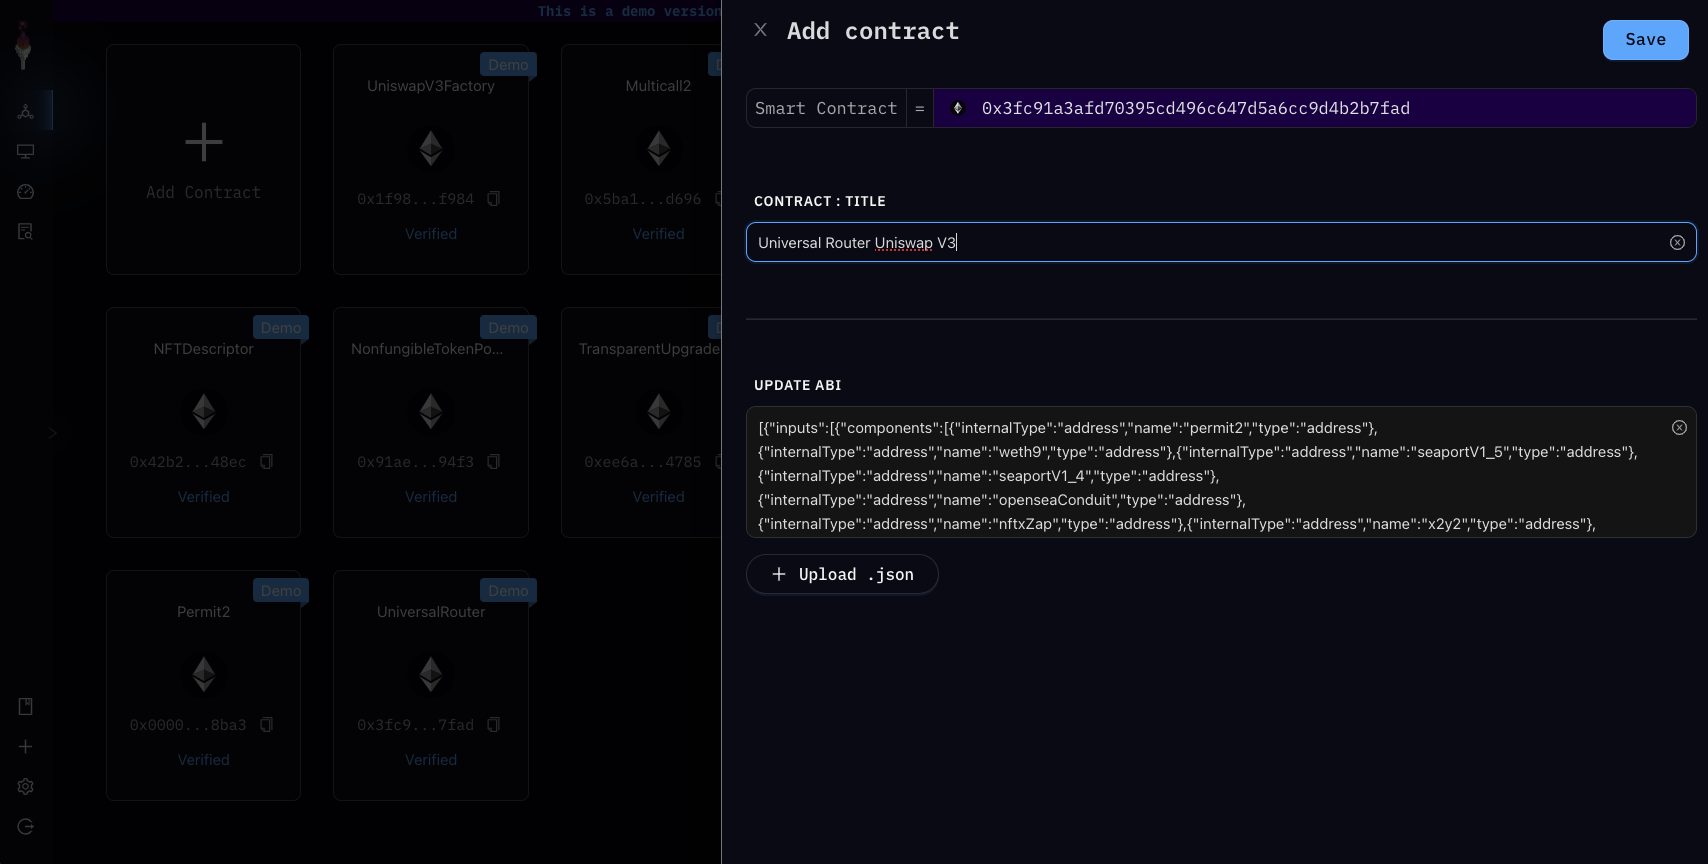The height and width of the screenshot is (864, 1708).
Task: Open the NFTDescriptor contract card
Action: (203, 422)
